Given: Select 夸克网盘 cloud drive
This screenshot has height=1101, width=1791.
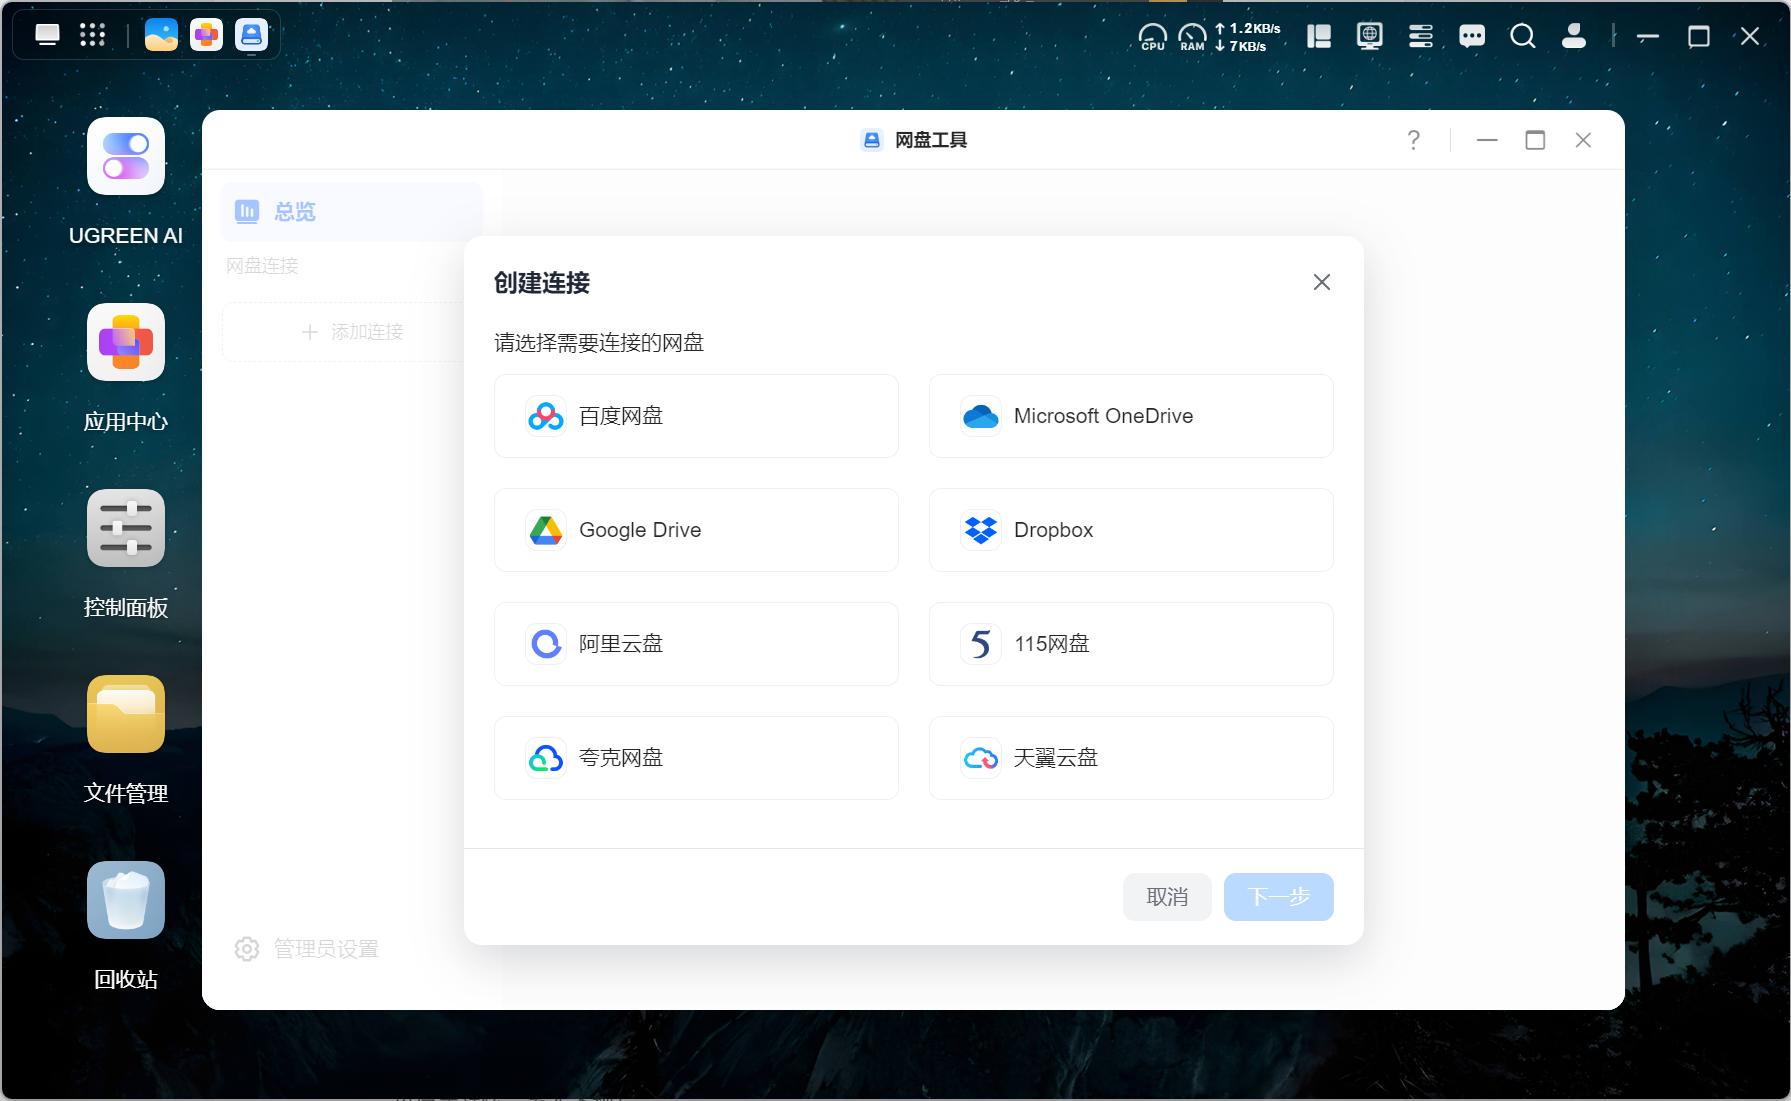Looking at the screenshot, I should [696, 758].
